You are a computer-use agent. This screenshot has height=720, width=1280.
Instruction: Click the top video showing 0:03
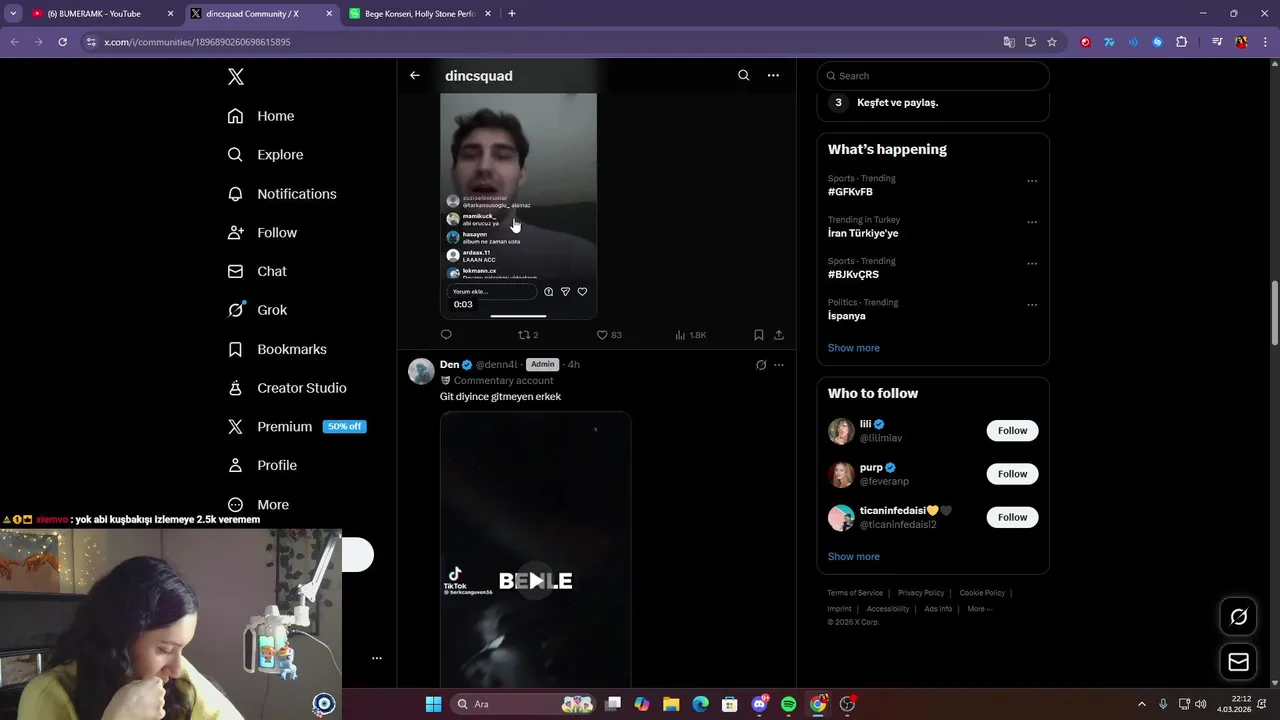[x=518, y=205]
